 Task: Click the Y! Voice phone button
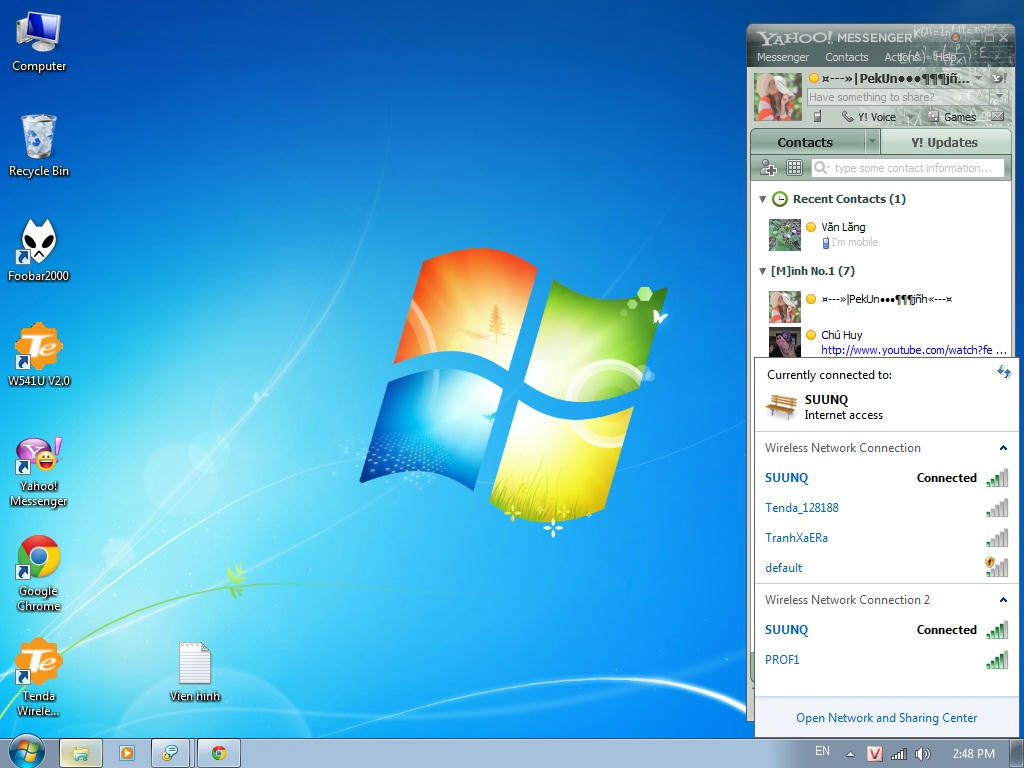[869, 117]
